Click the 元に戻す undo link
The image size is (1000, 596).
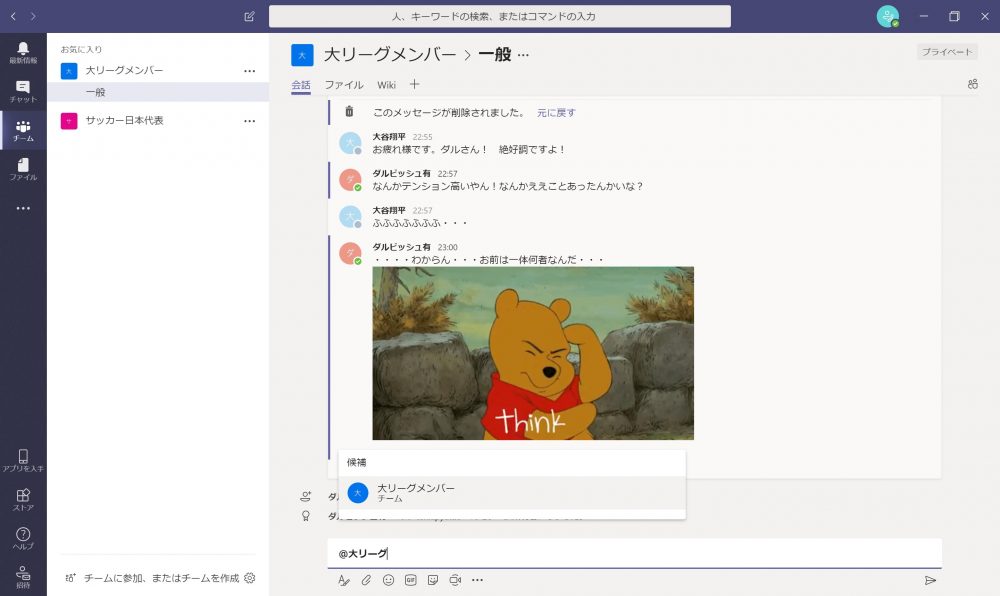pos(556,113)
